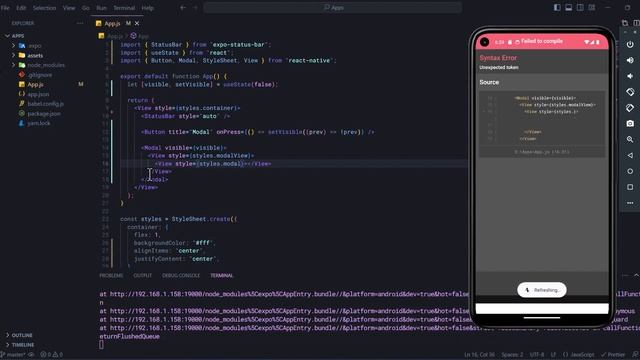Open the customize layout icon

click(x=591, y=7)
